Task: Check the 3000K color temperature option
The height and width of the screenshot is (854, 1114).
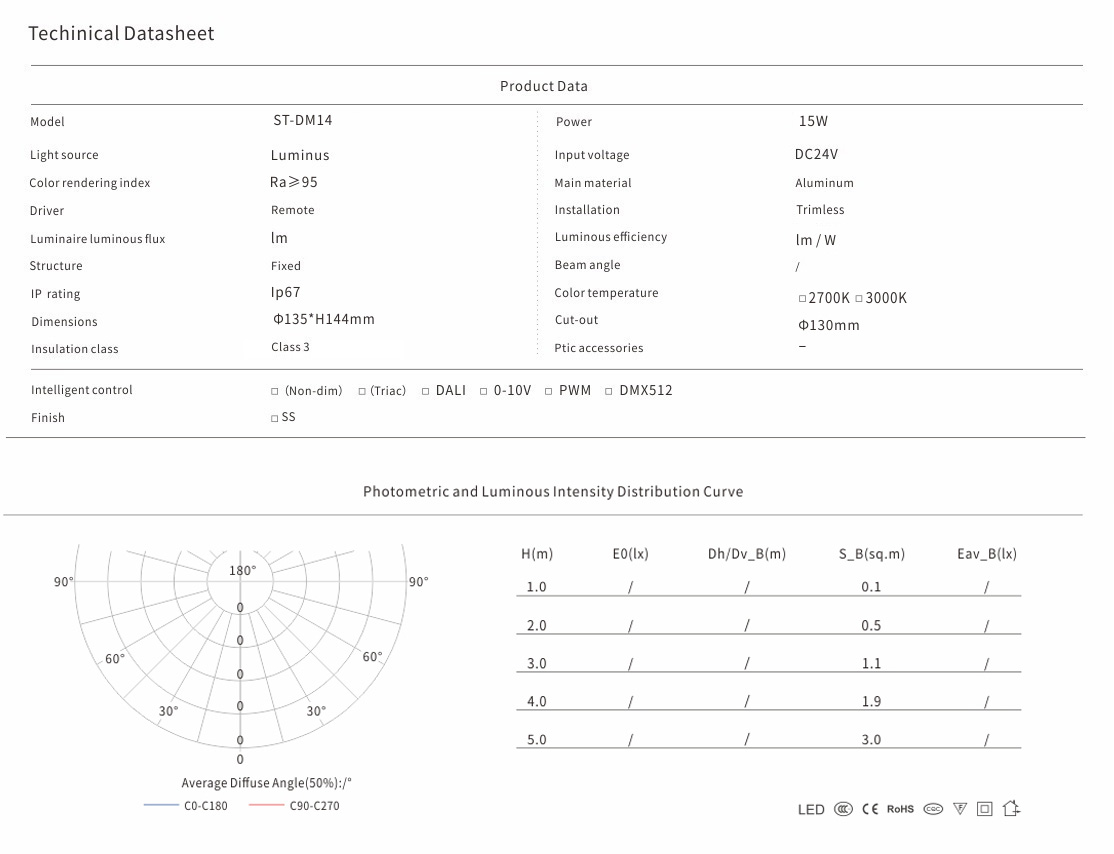Action: coord(859,299)
